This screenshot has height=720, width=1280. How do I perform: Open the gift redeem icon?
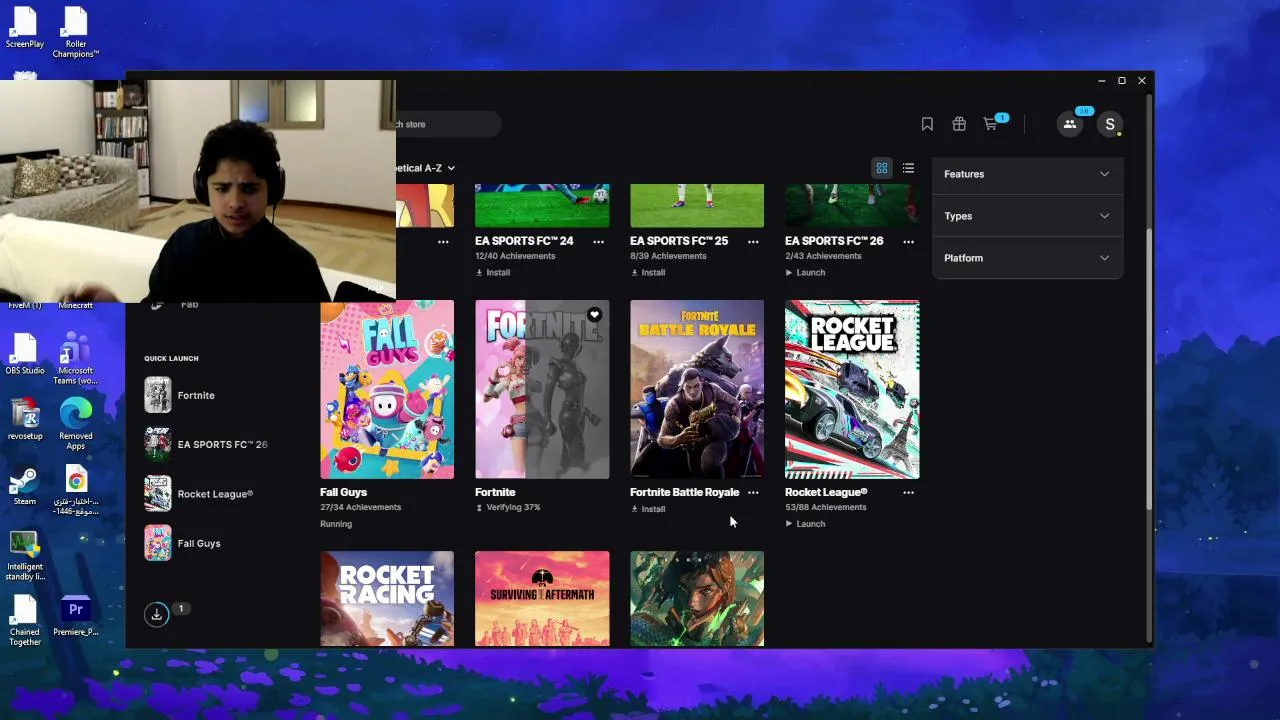click(959, 124)
